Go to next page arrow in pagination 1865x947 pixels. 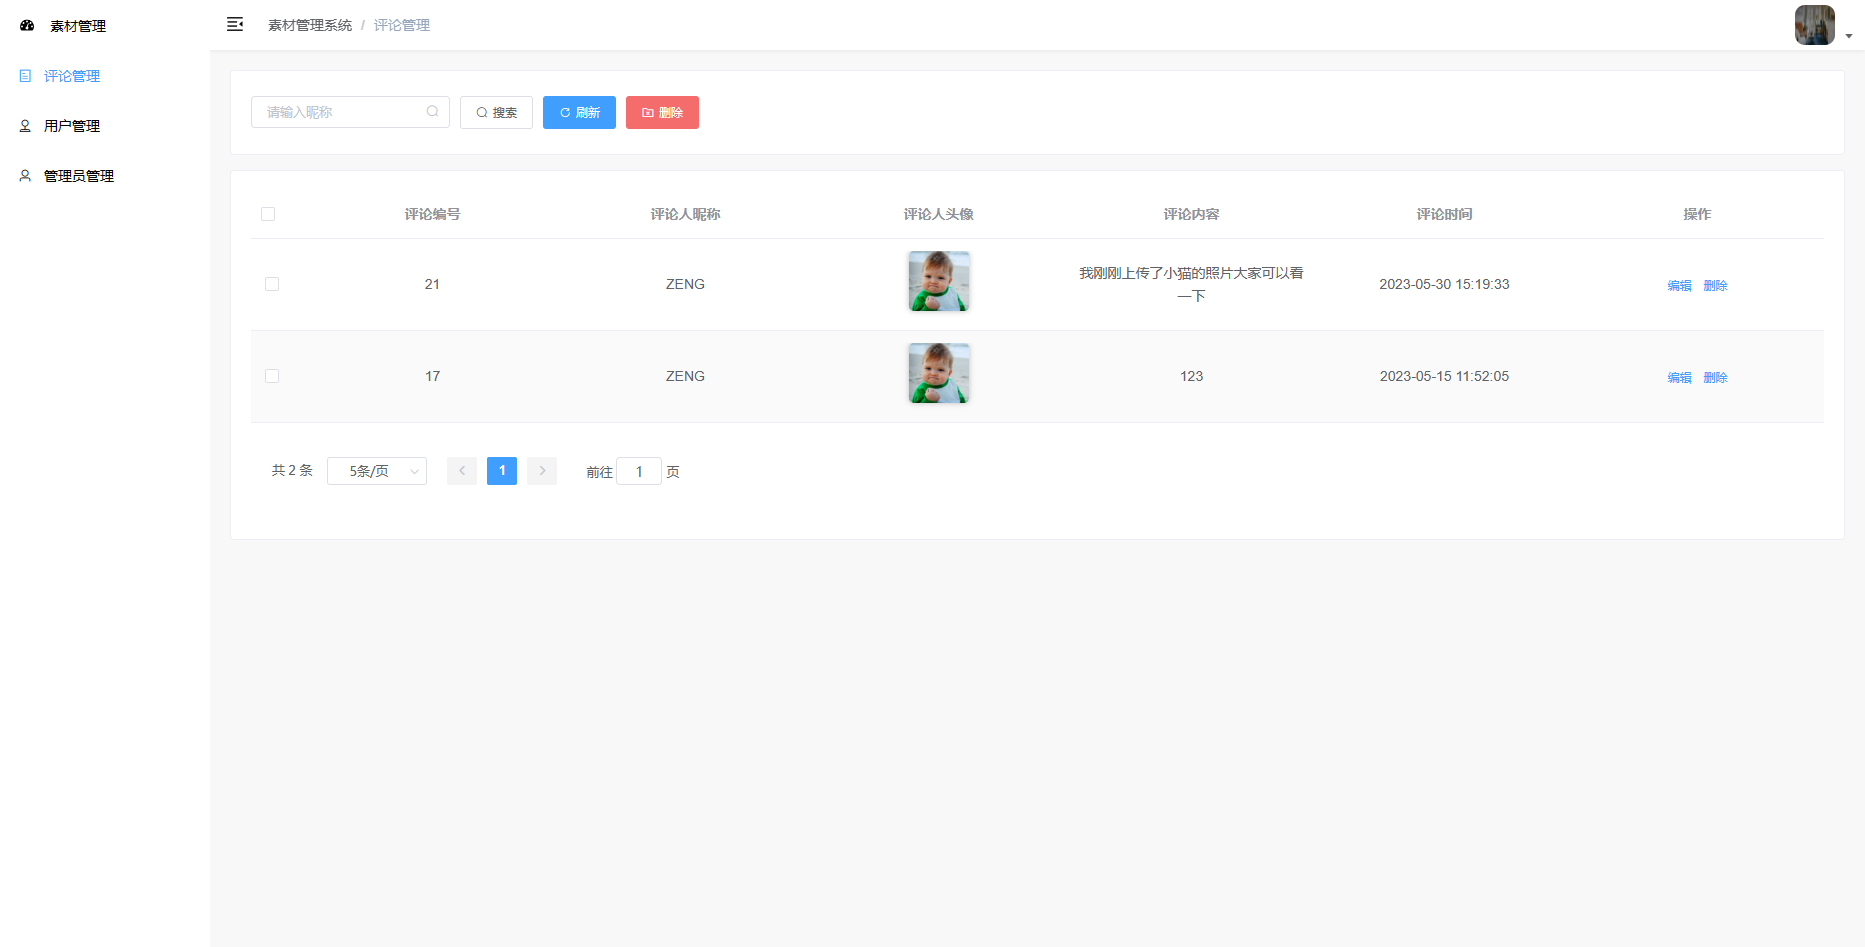point(542,471)
